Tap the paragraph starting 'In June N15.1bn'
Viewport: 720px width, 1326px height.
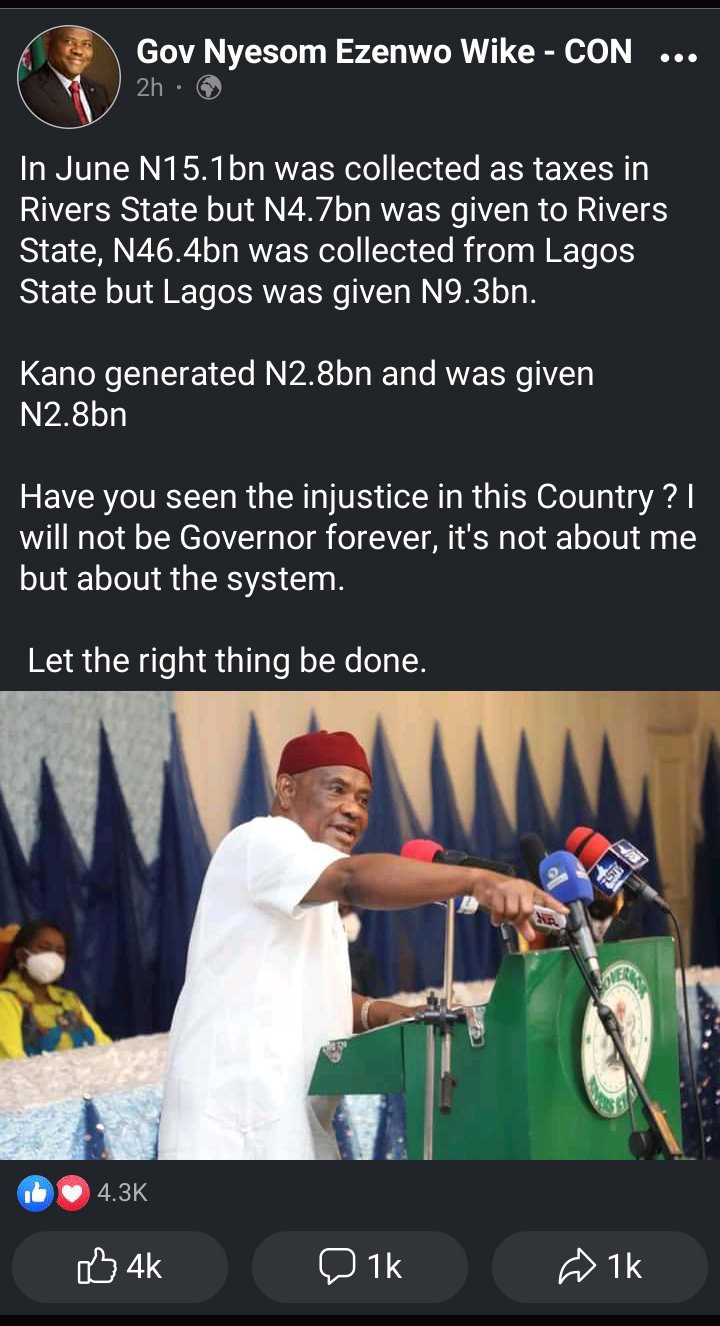point(344,231)
